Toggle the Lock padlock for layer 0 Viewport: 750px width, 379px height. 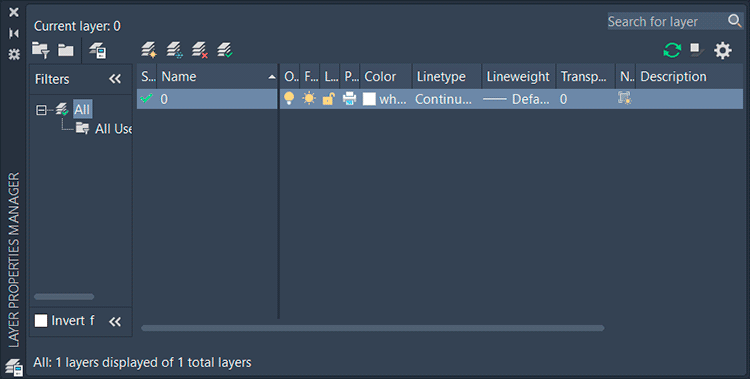(x=329, y=99)
